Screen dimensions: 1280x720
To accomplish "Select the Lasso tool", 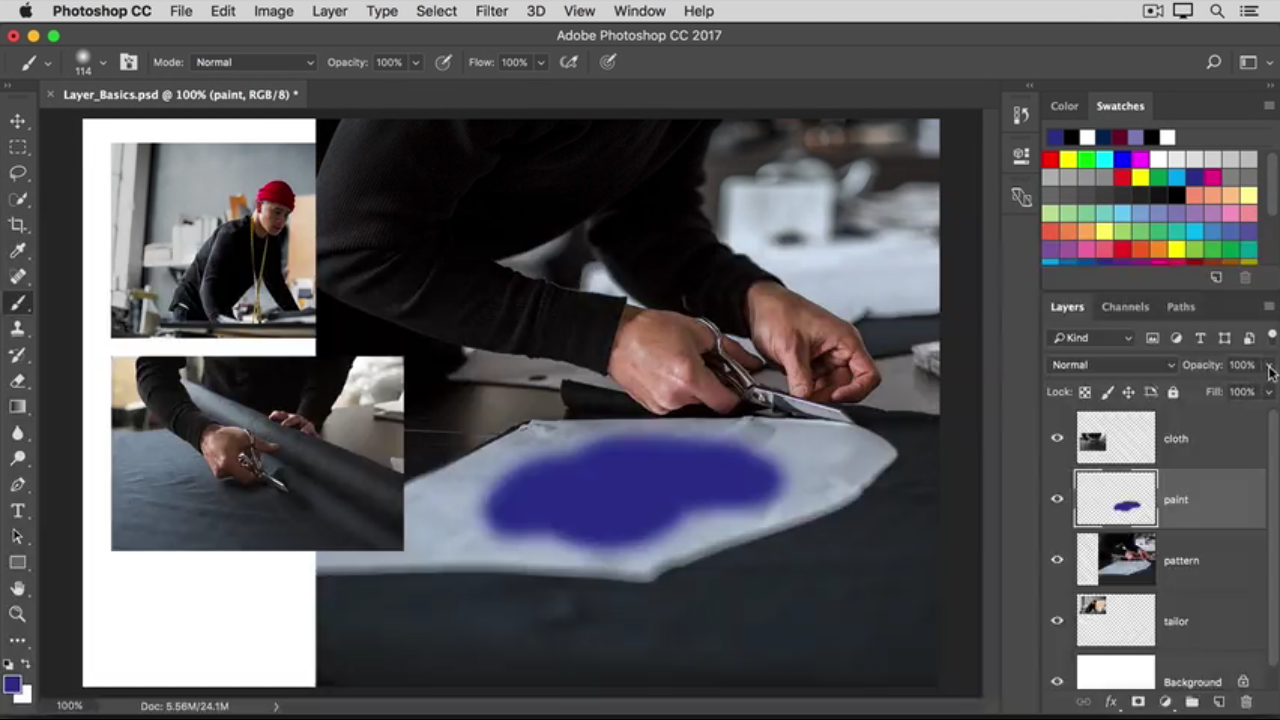I will (18, 173).
